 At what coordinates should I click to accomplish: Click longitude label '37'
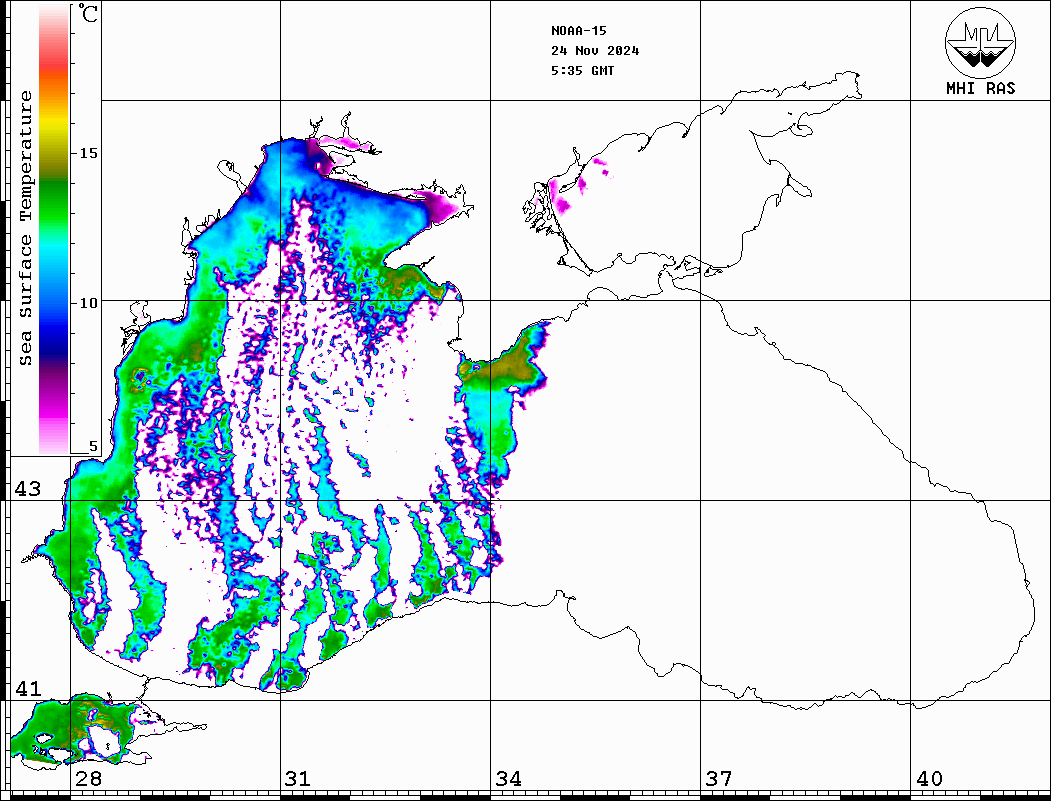[719, 779]
